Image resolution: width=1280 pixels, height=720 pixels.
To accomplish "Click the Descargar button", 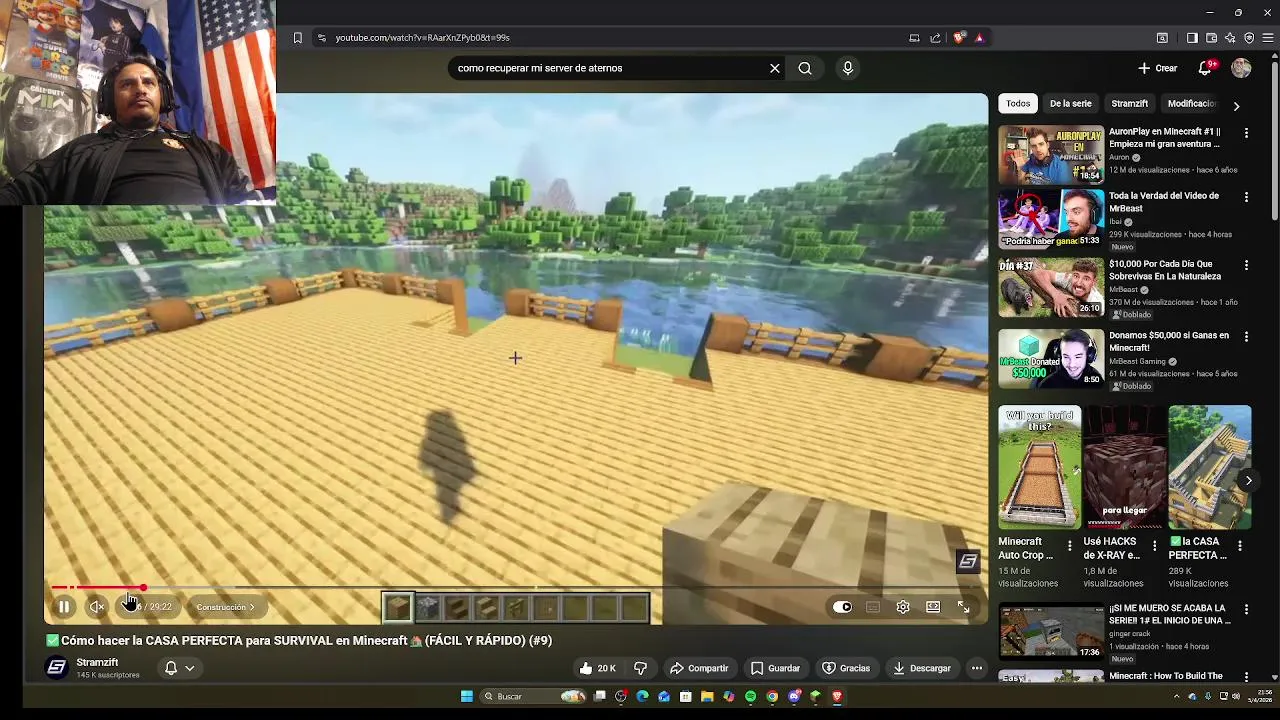I will pyautogui.click(x=922, y=668).
